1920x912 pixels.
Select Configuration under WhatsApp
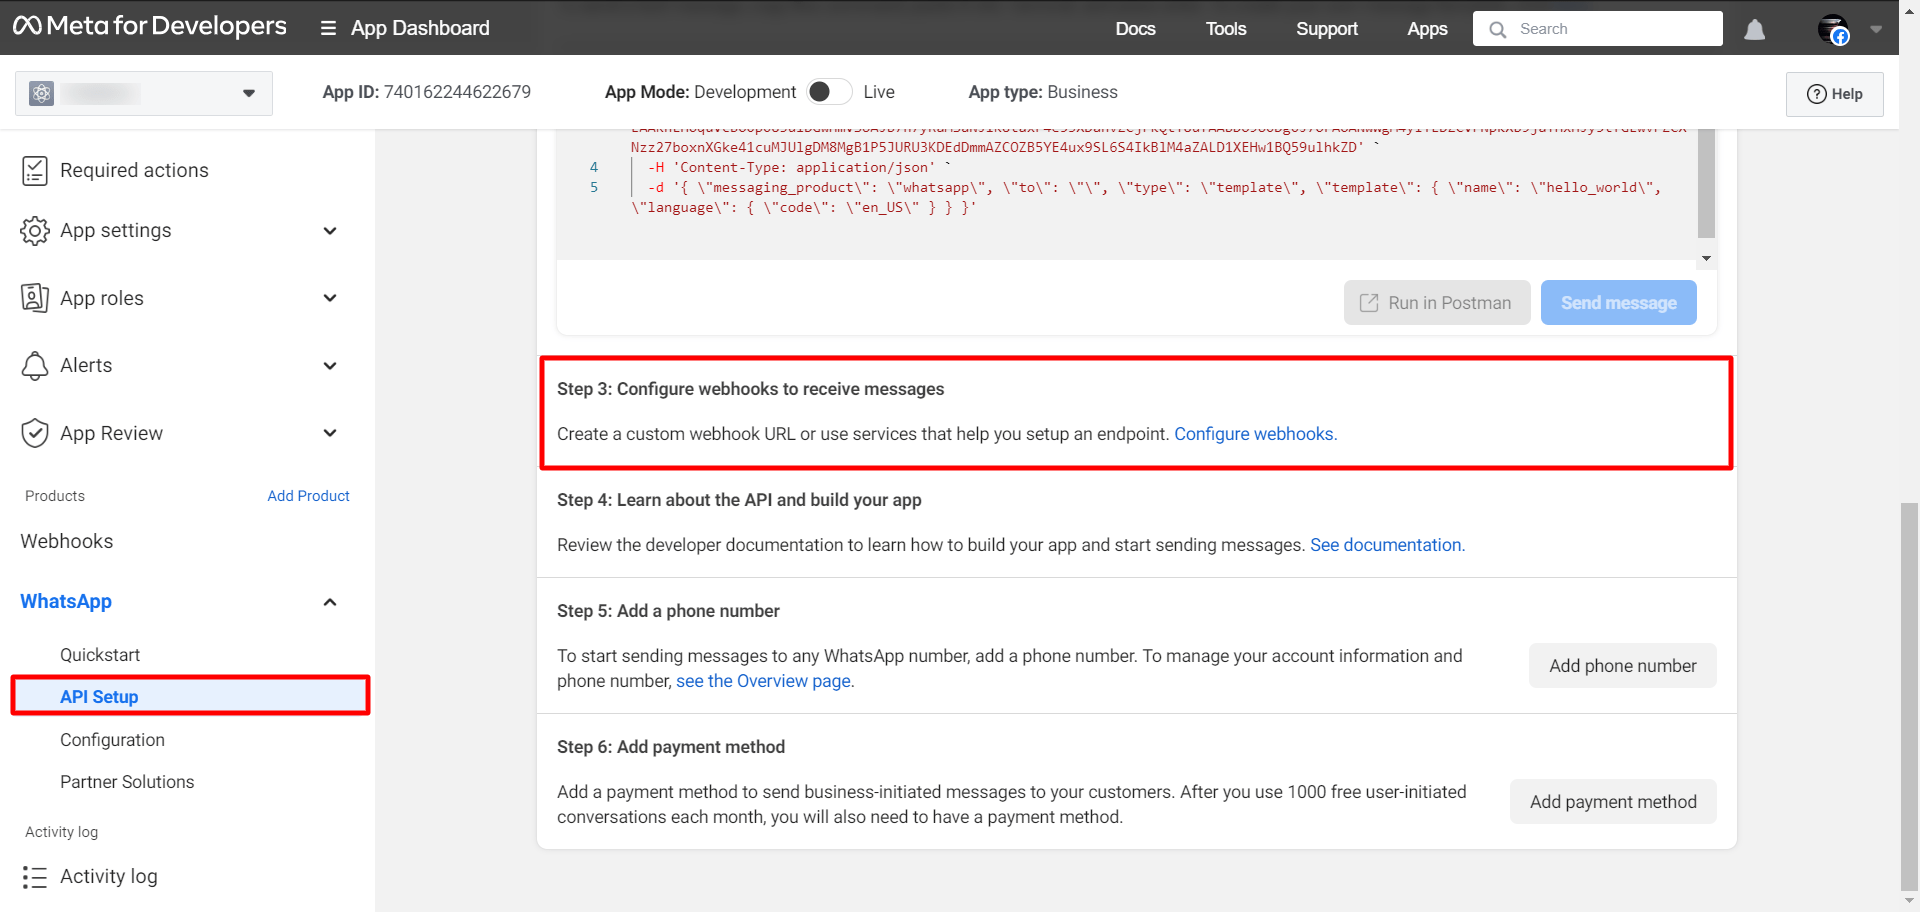[112, 740]
